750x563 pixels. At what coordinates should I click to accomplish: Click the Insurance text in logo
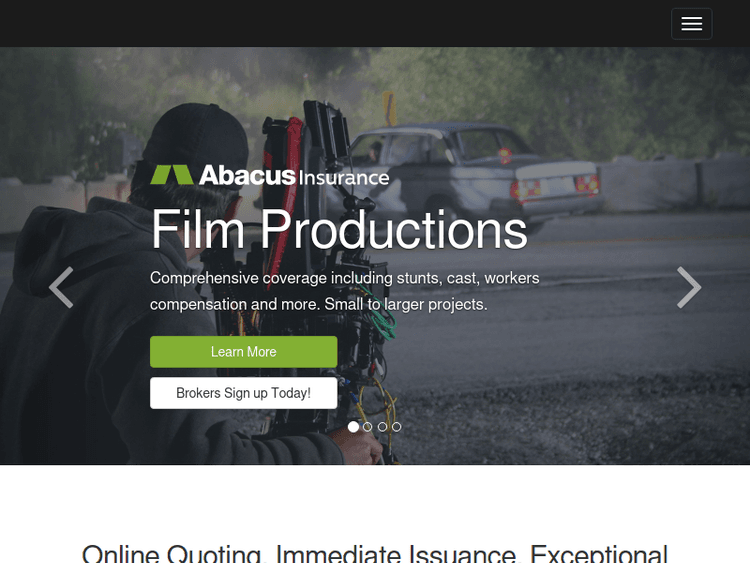(x=344, y=178)
